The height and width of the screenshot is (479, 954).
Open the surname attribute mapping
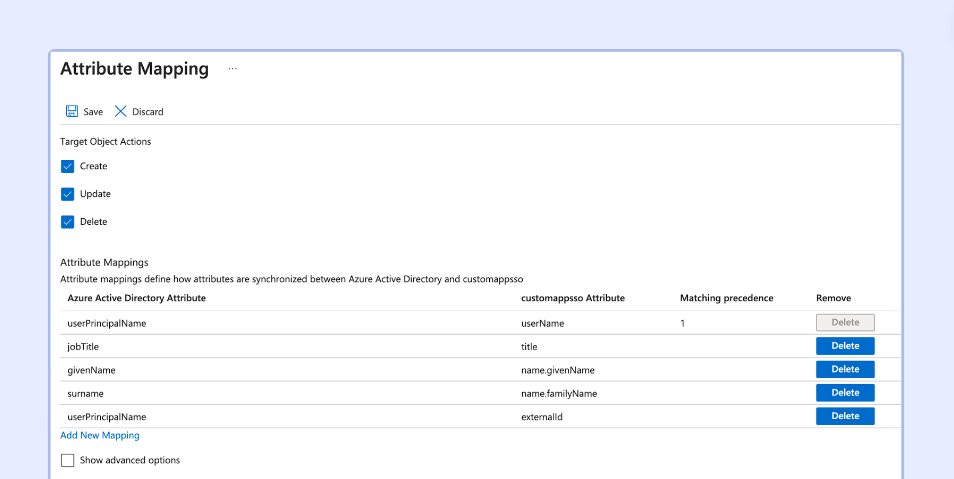click(x=86, y=393)
